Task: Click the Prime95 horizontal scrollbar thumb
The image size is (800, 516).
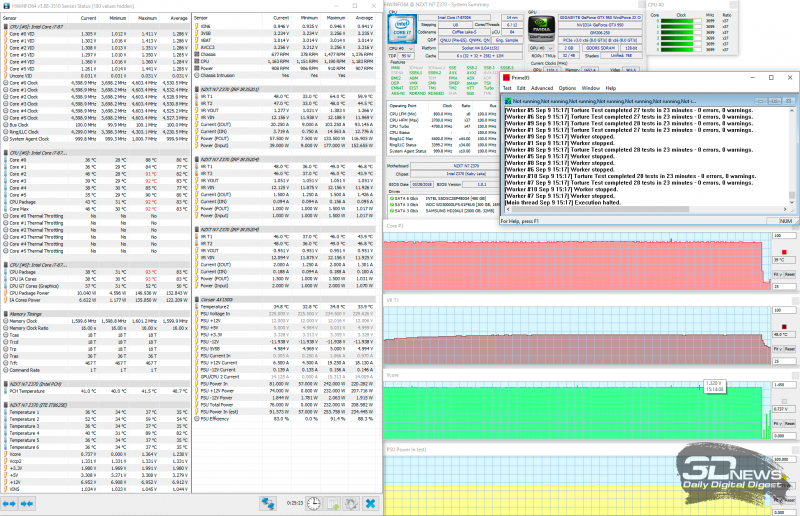Action: (x=599, y=209)
